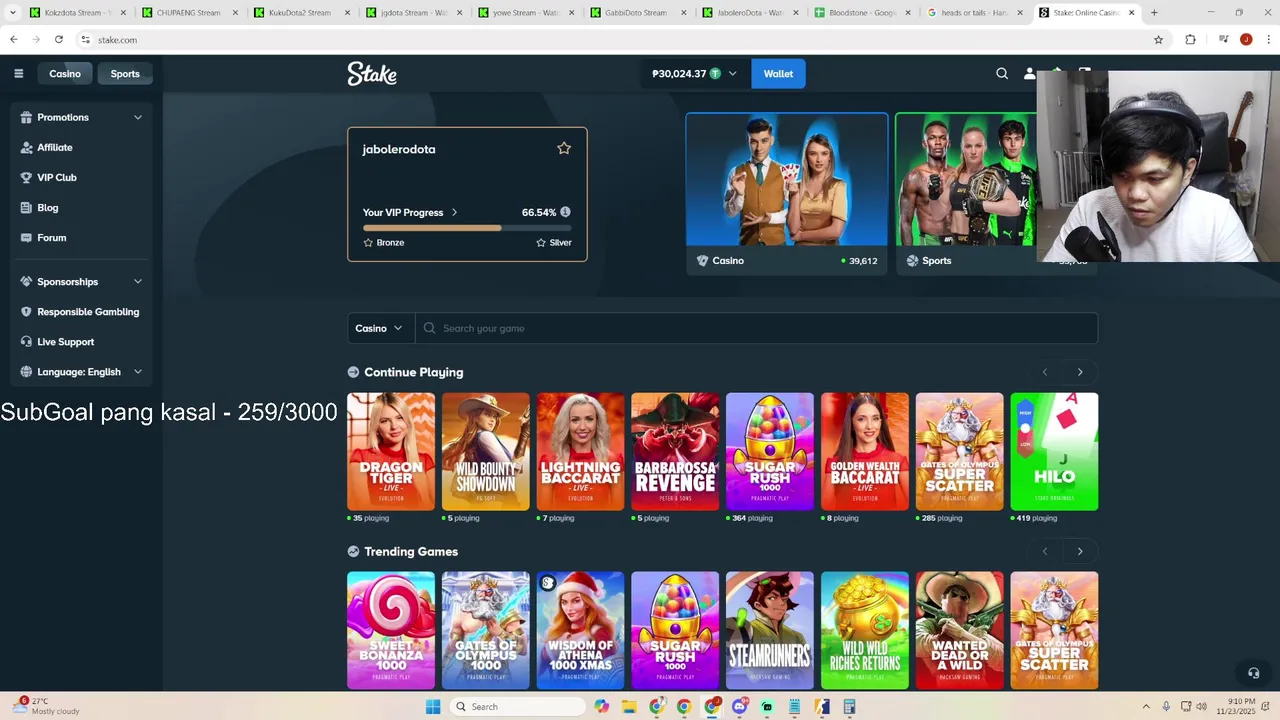Click the Windows taskbar Search box
This screenshot has width=1280, height=720.
click(515, 706)
